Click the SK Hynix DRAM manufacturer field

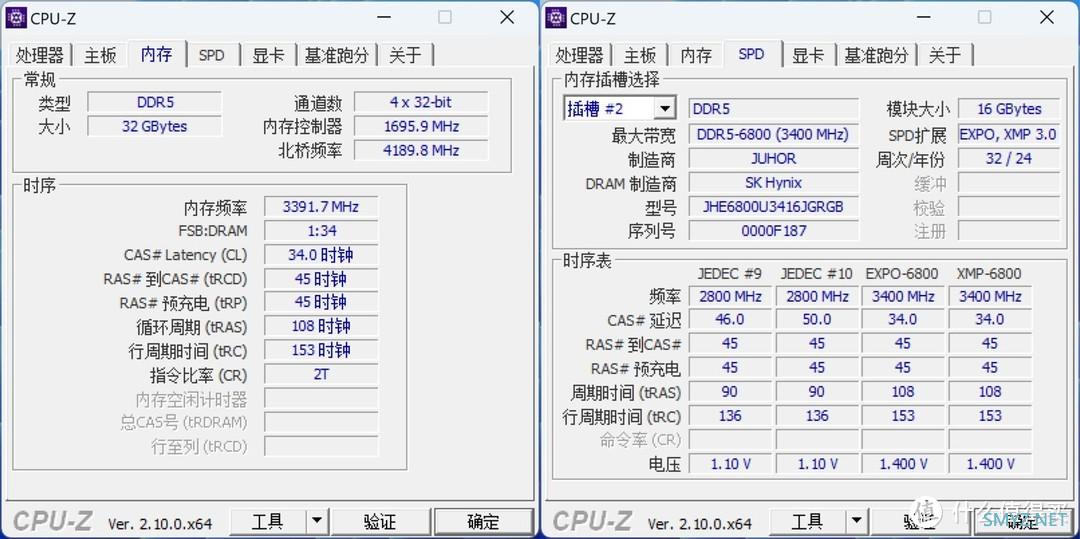coord(773,182)
